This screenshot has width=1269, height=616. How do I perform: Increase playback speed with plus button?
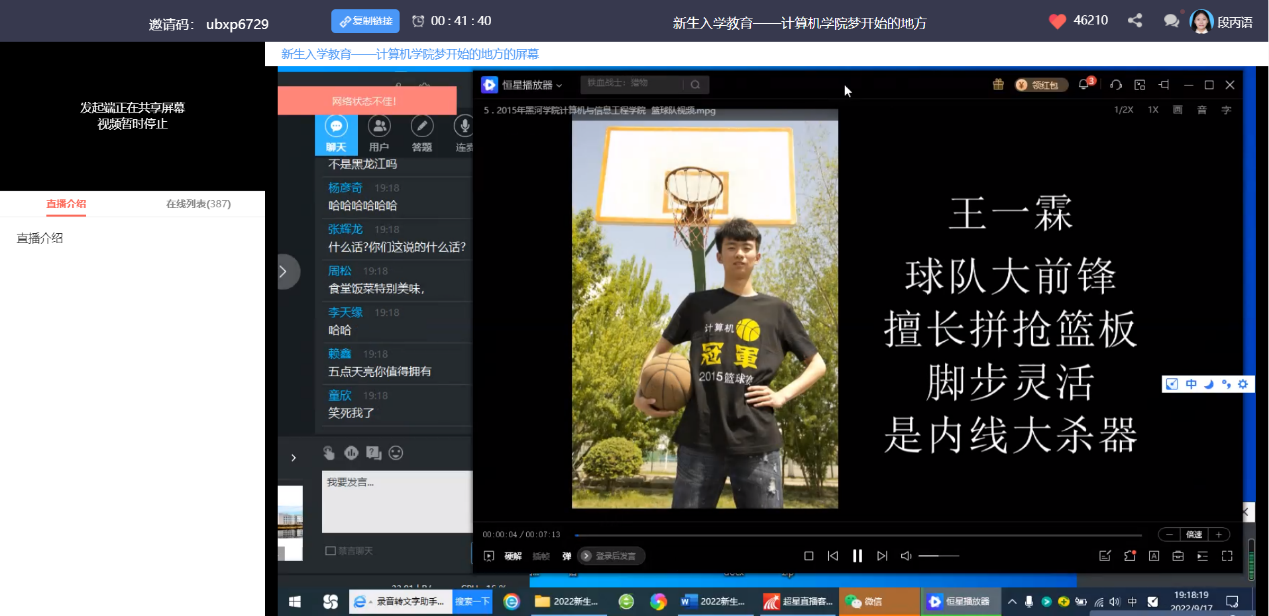[x=1219, y=534]
